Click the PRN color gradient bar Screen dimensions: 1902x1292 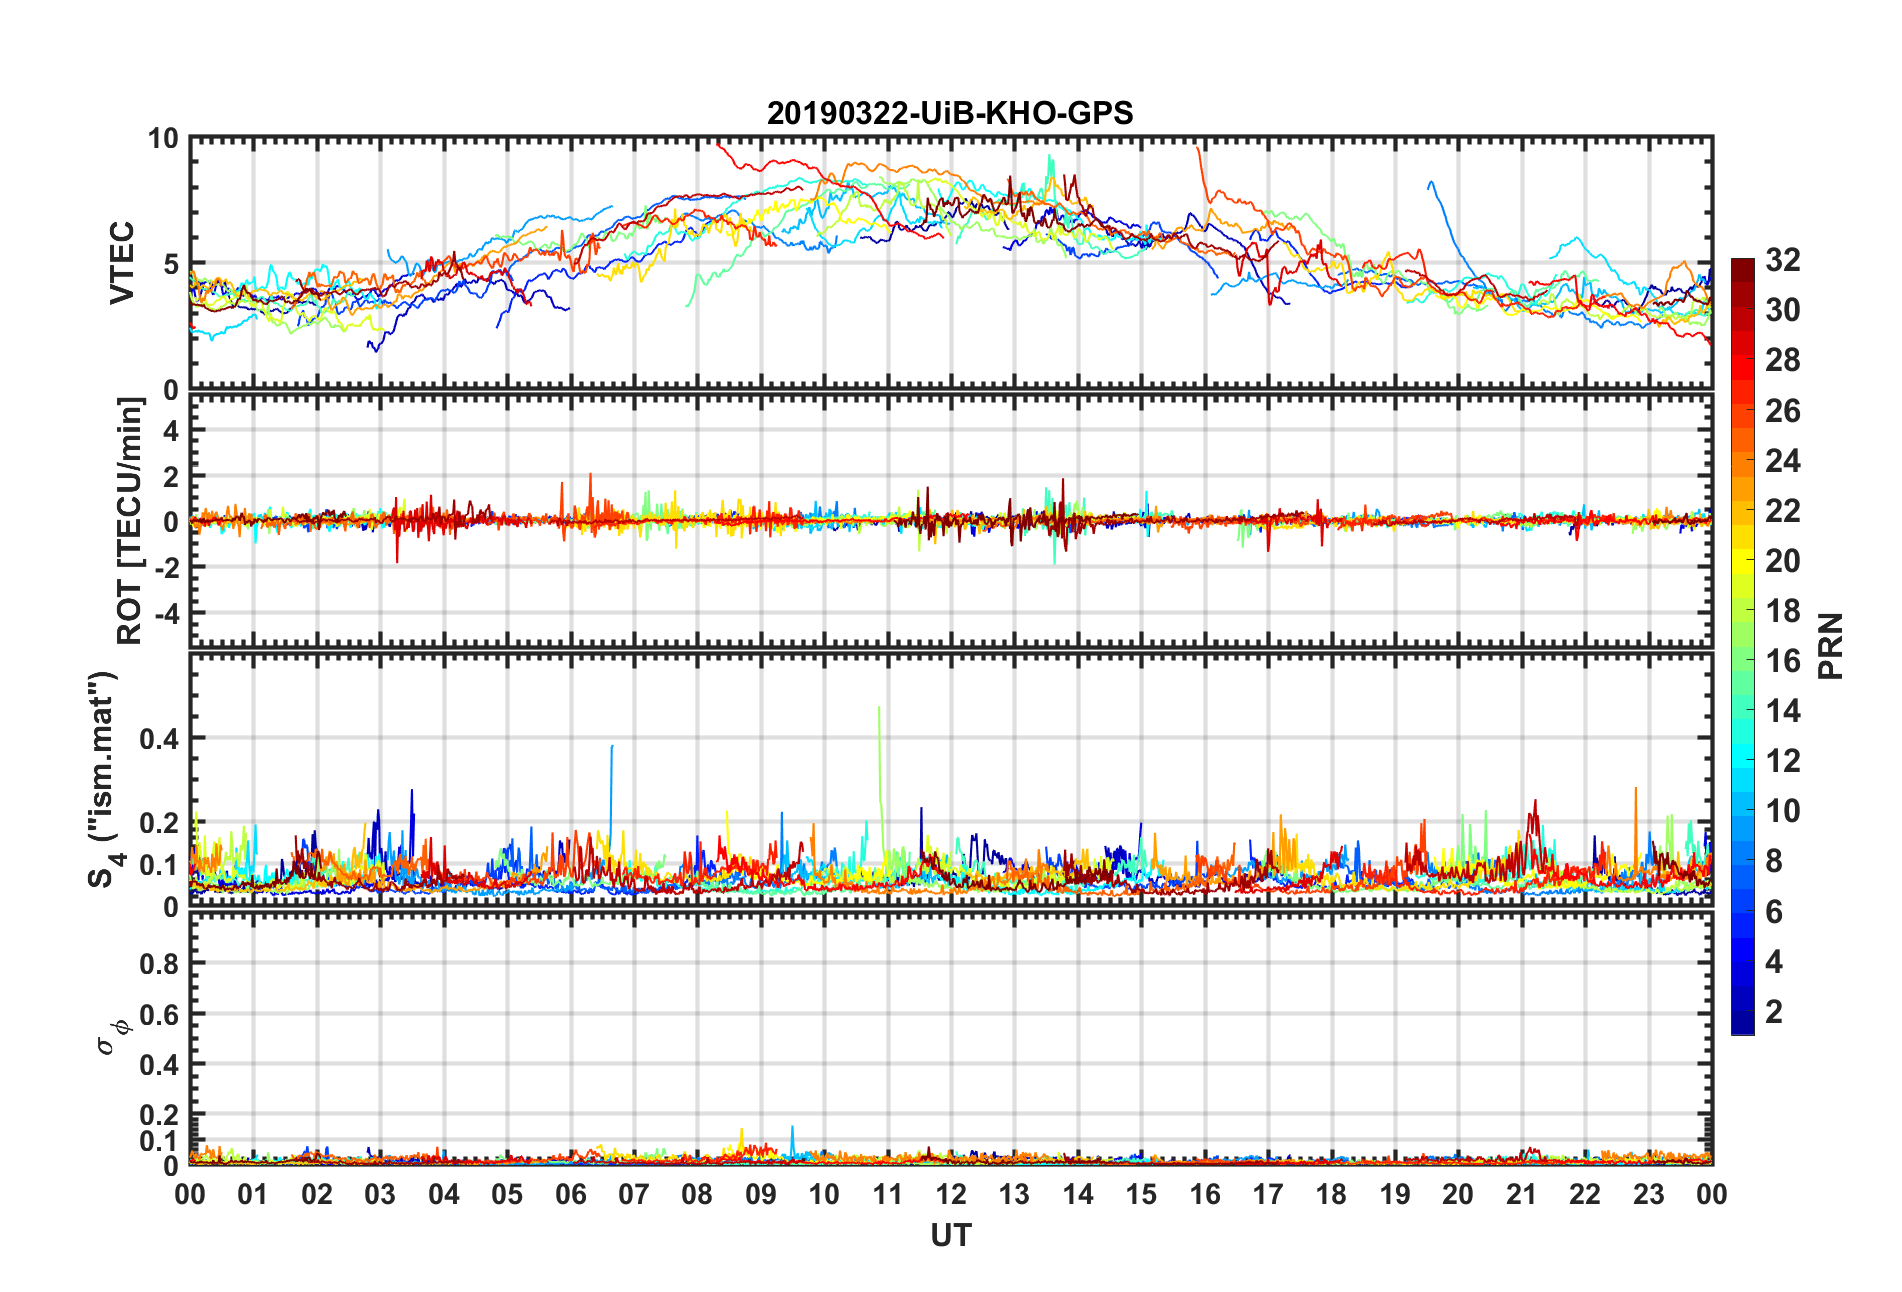coord(1743,647)
